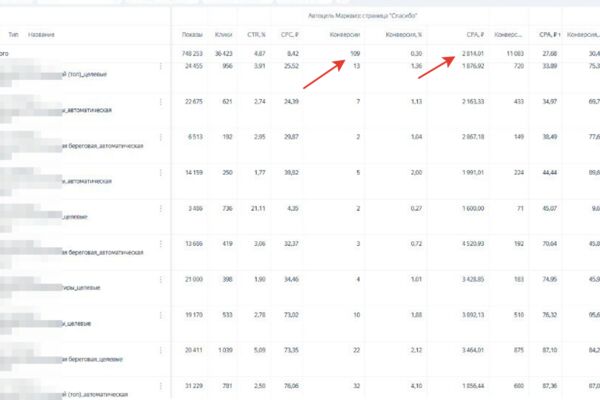
Task: Click the clicks cell 1 039
Action: (x=225, y=350)
